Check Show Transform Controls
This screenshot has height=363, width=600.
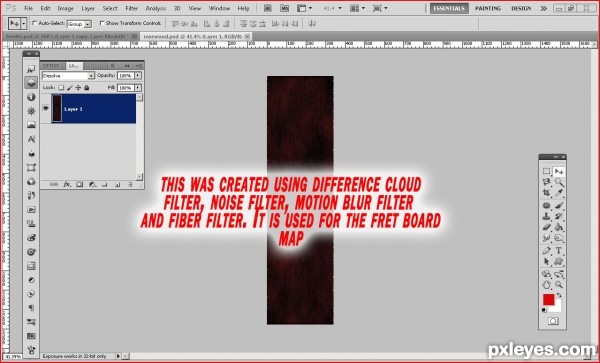pyautogui.click(x=102, y=23)
